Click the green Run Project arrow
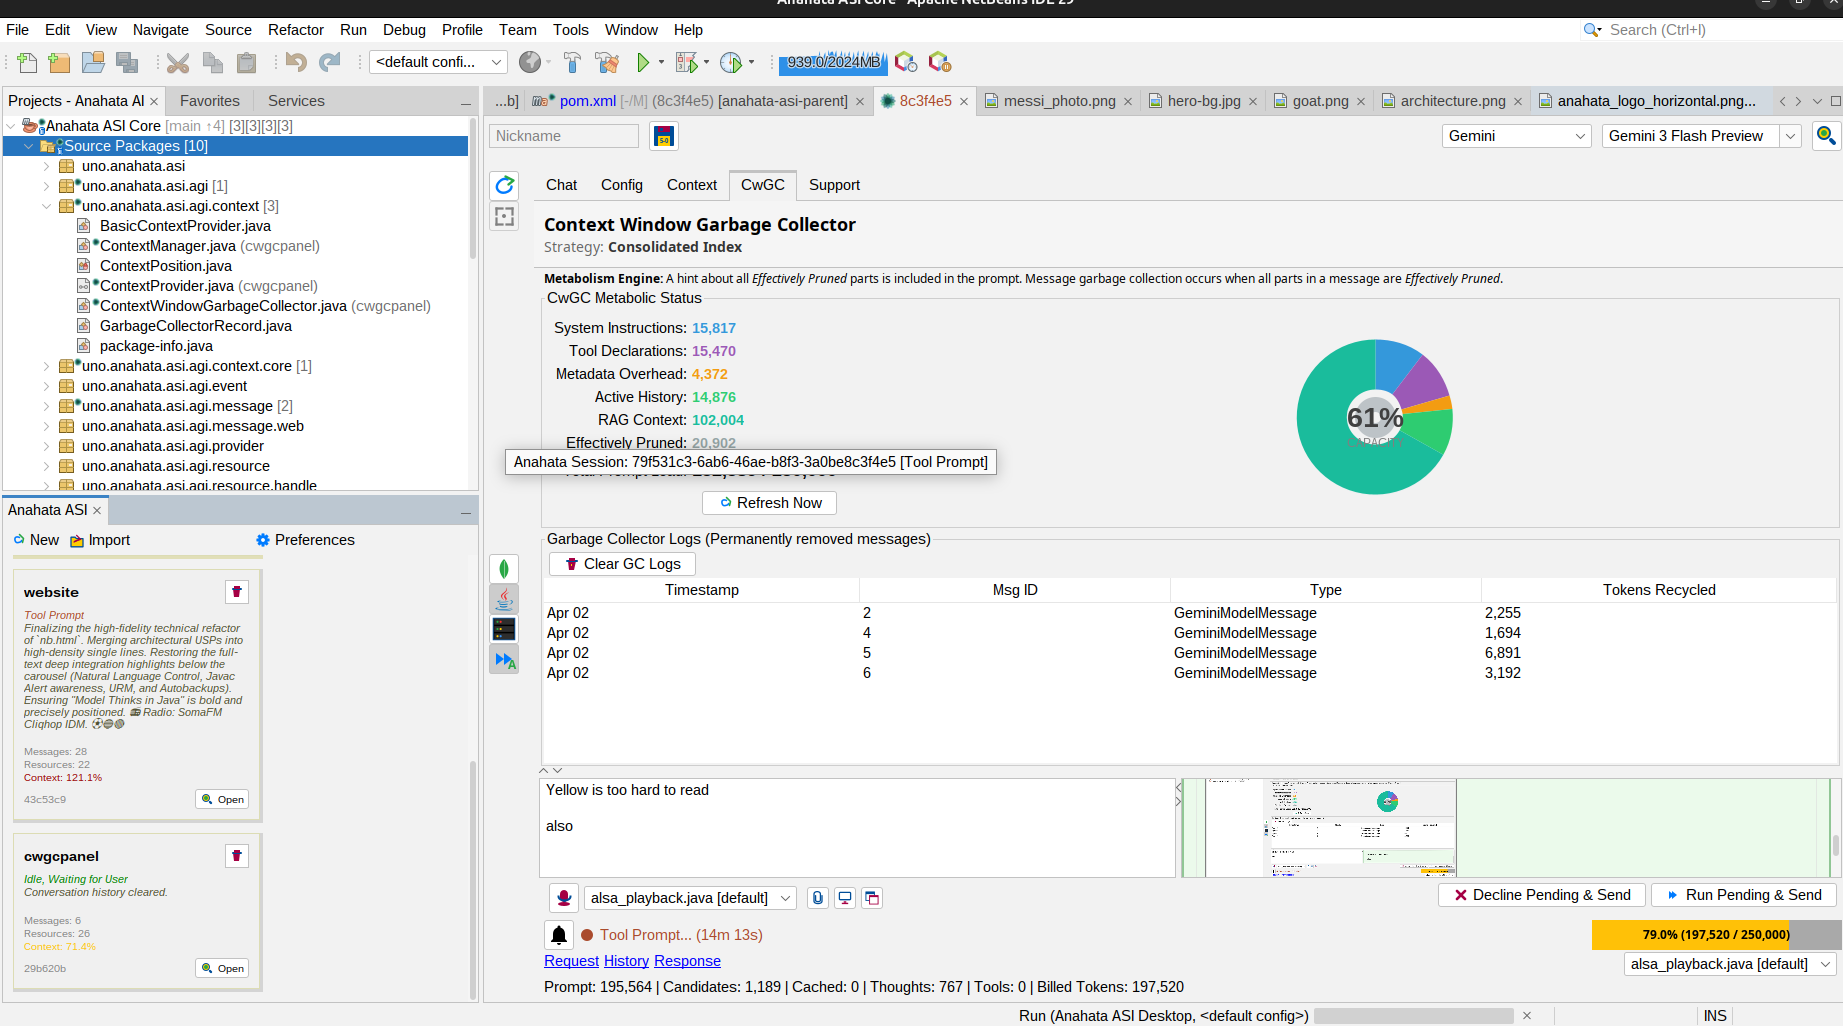This screenshot has height=1026, width=1843. (x=643, y=63)
